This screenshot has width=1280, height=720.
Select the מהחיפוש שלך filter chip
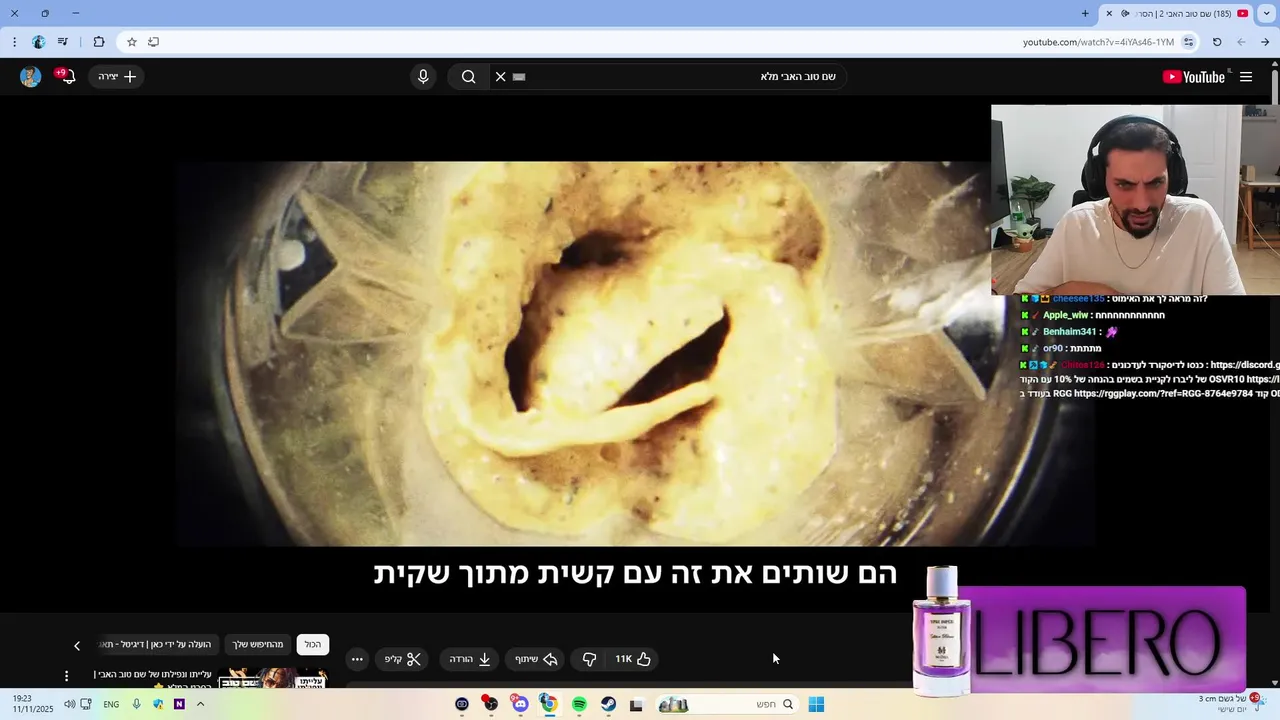[x=258, y=645]
